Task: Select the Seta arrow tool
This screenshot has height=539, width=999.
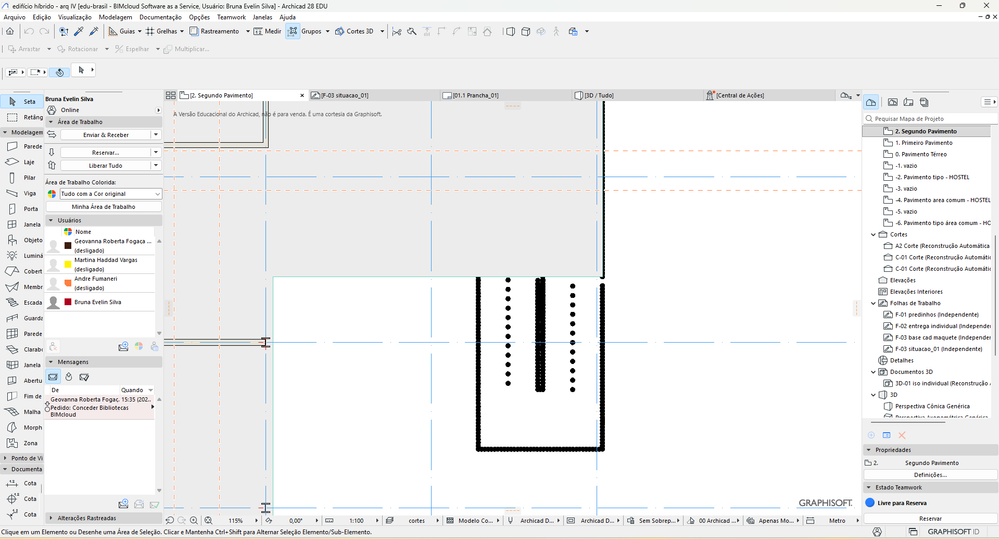Action: [x=22, y=101]
